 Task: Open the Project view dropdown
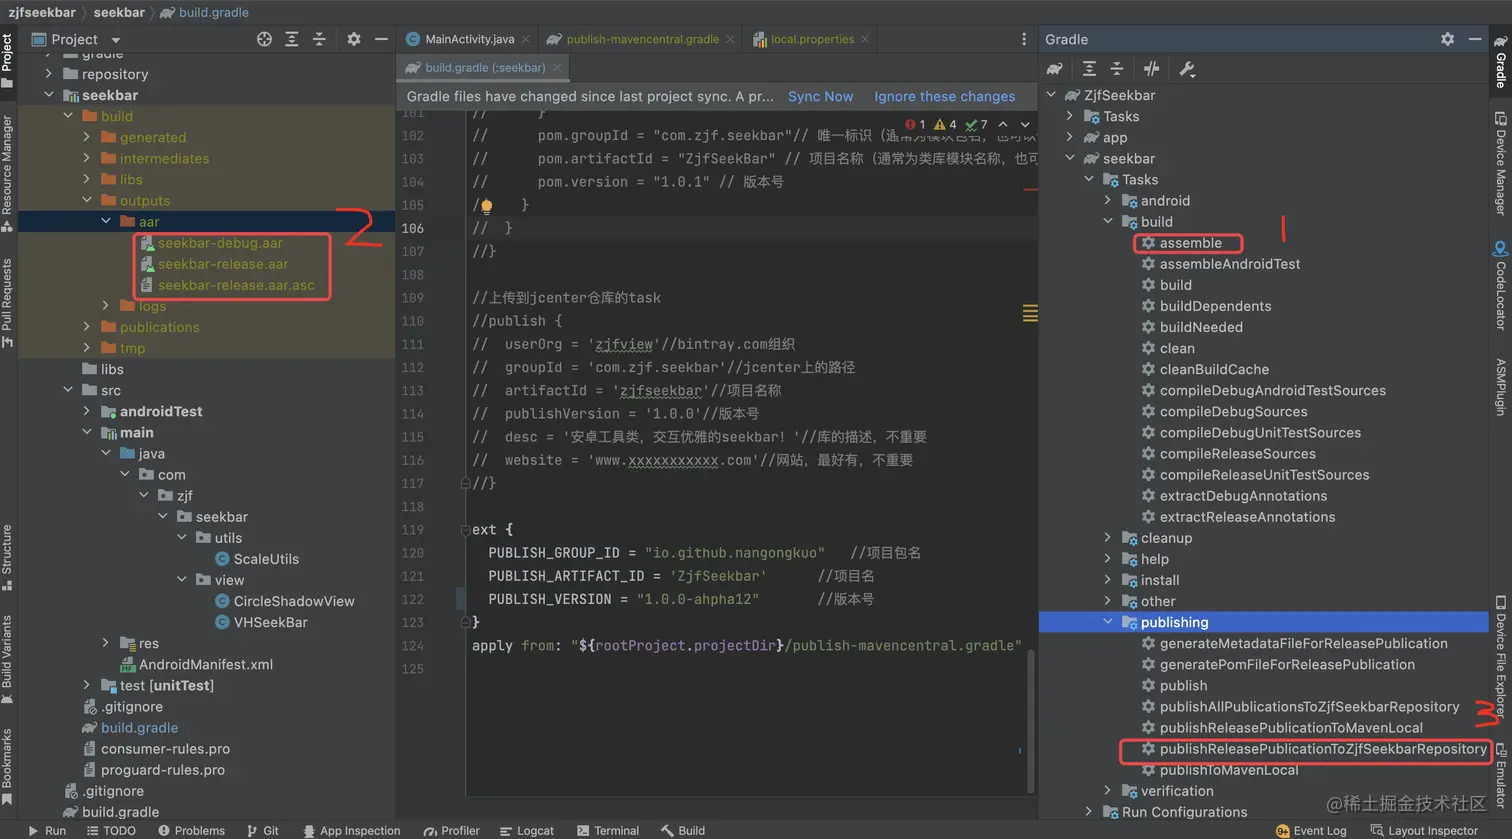pos(116,40)
